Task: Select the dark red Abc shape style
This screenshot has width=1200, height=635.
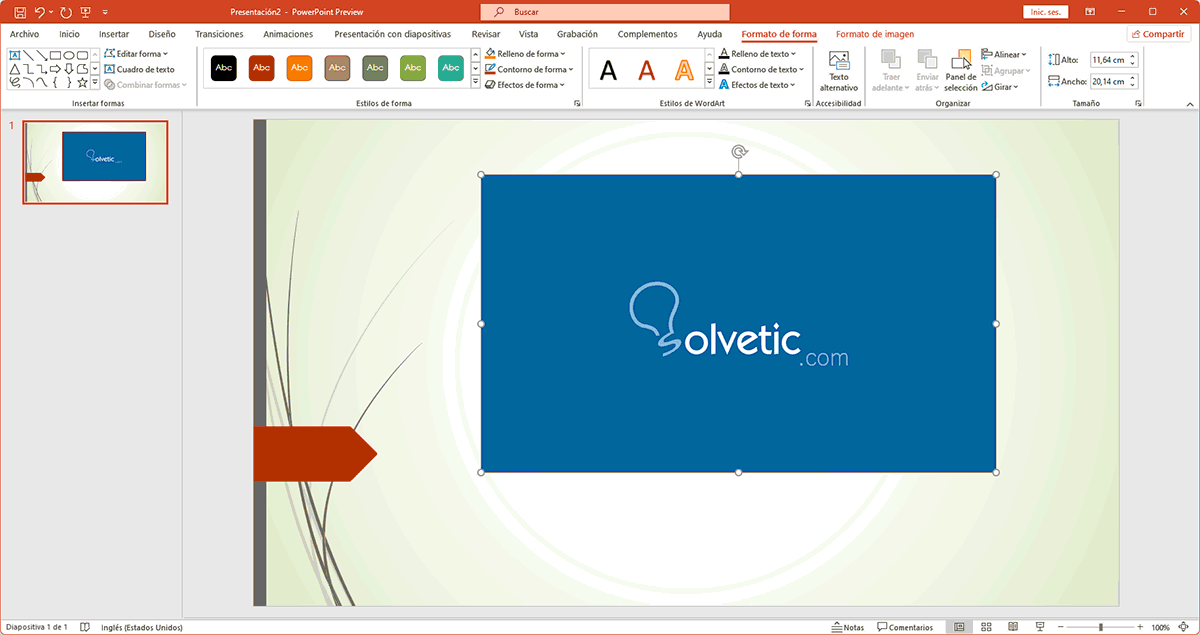Action: click(x=261, y=68)
